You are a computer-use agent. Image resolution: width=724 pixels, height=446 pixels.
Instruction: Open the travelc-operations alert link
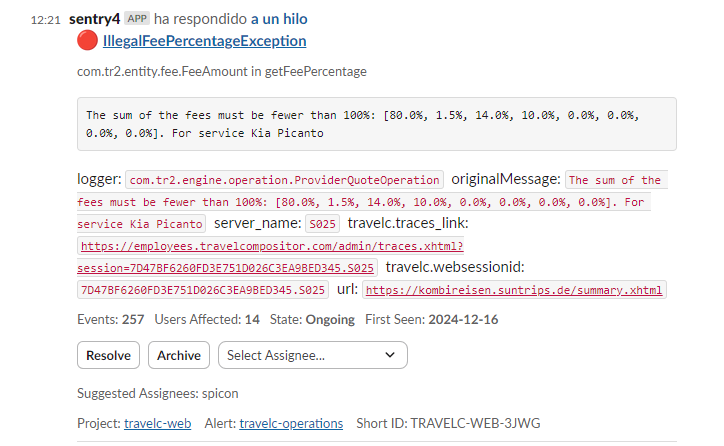[x=291, y=423]
